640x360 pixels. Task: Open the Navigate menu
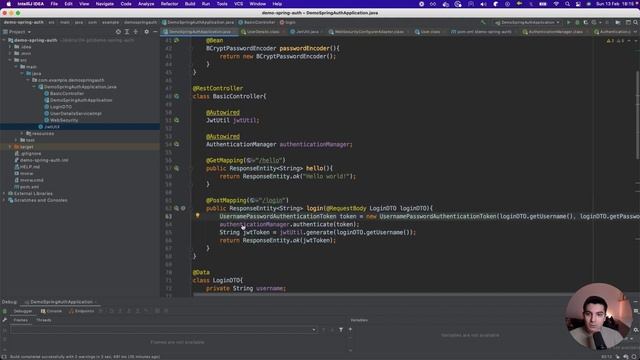pyautogui.click(x=104, y=4)
